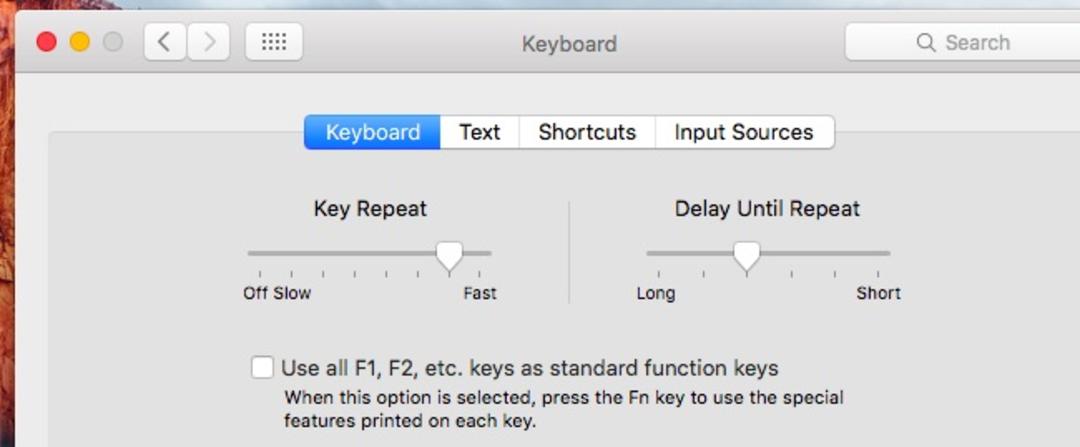Open the Shortcuts tab
The image size is (1080, 447).
click(x=587, y=132)
